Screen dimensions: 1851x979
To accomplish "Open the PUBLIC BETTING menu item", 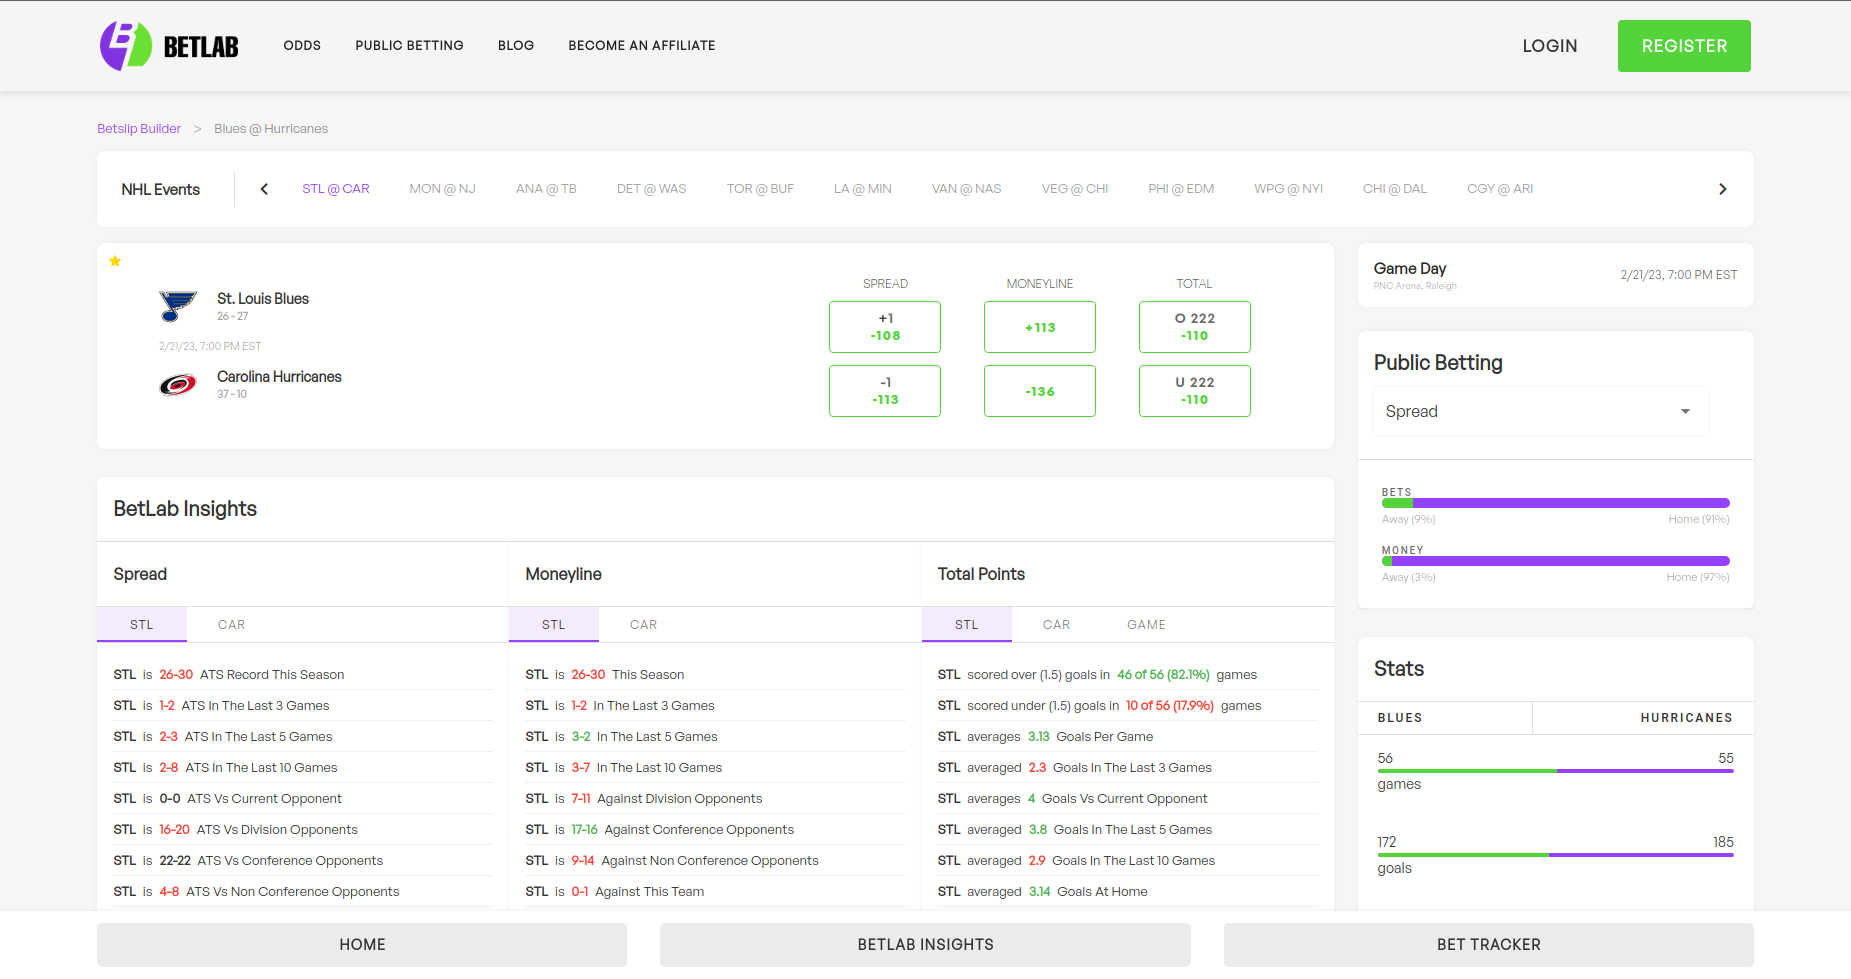I will 409,45.
